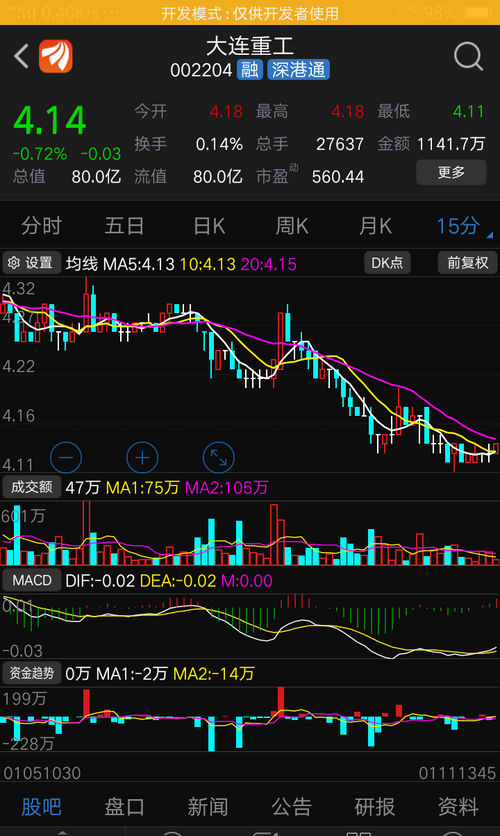Open the orange Eastmoney app logo
The width and height of the screenshot is (500, 836).
pos(55,56)
